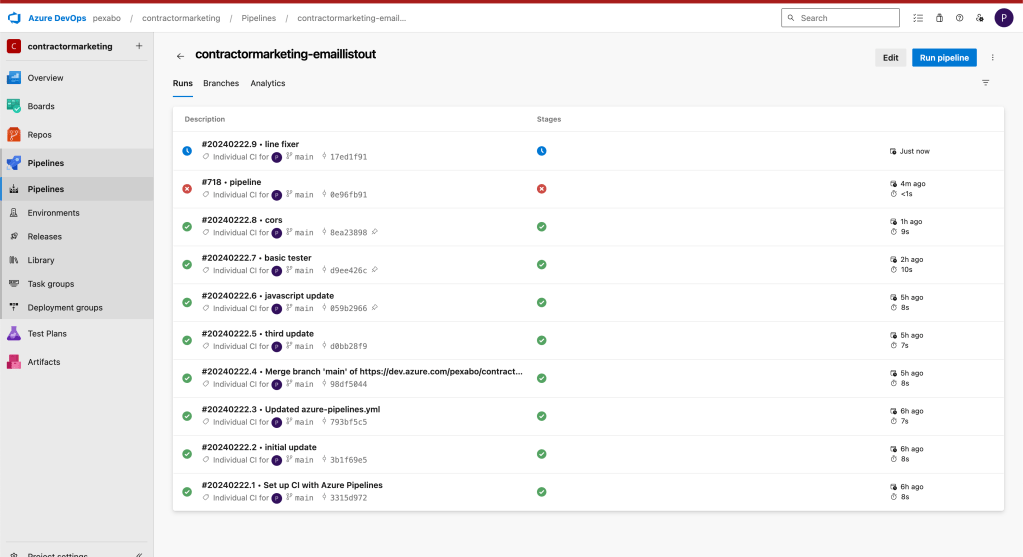Image resolution: width=1023 pixels, height=557 pixels.
Task: Open the marketplace shopping bag icon
Action: (x=939, y=18)
